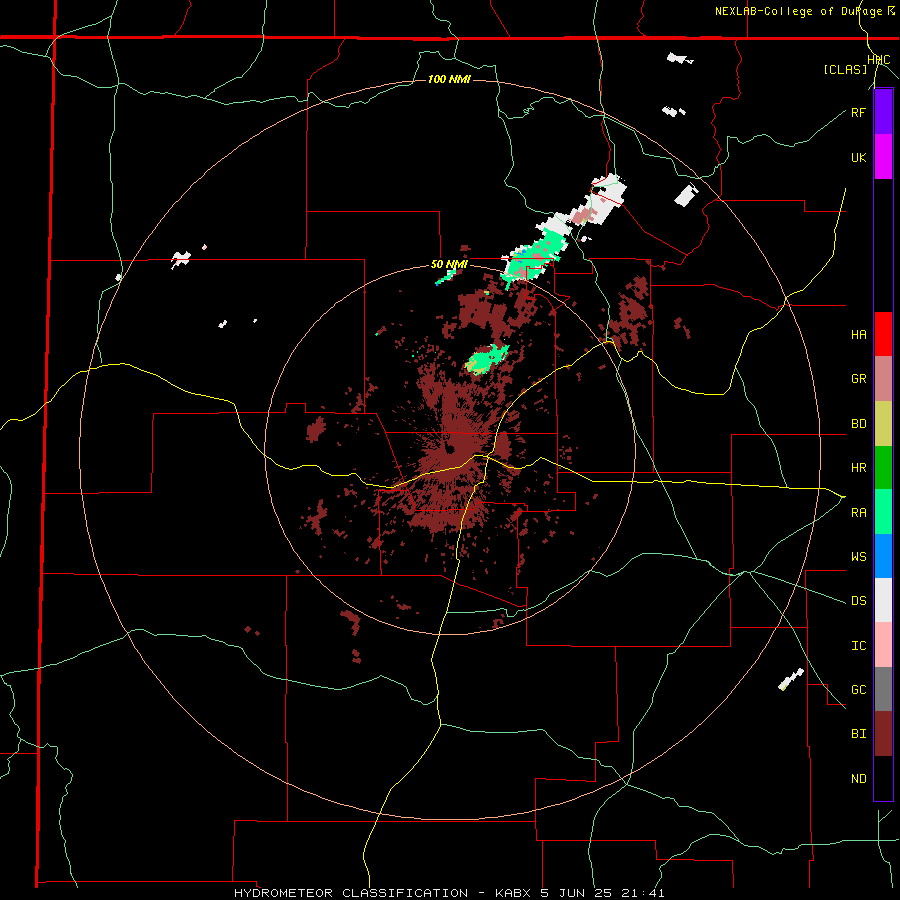The height and width of the screenshot is (900, 900).
Task: Click the GR graupel legend swatch
Action: [883, 378]
